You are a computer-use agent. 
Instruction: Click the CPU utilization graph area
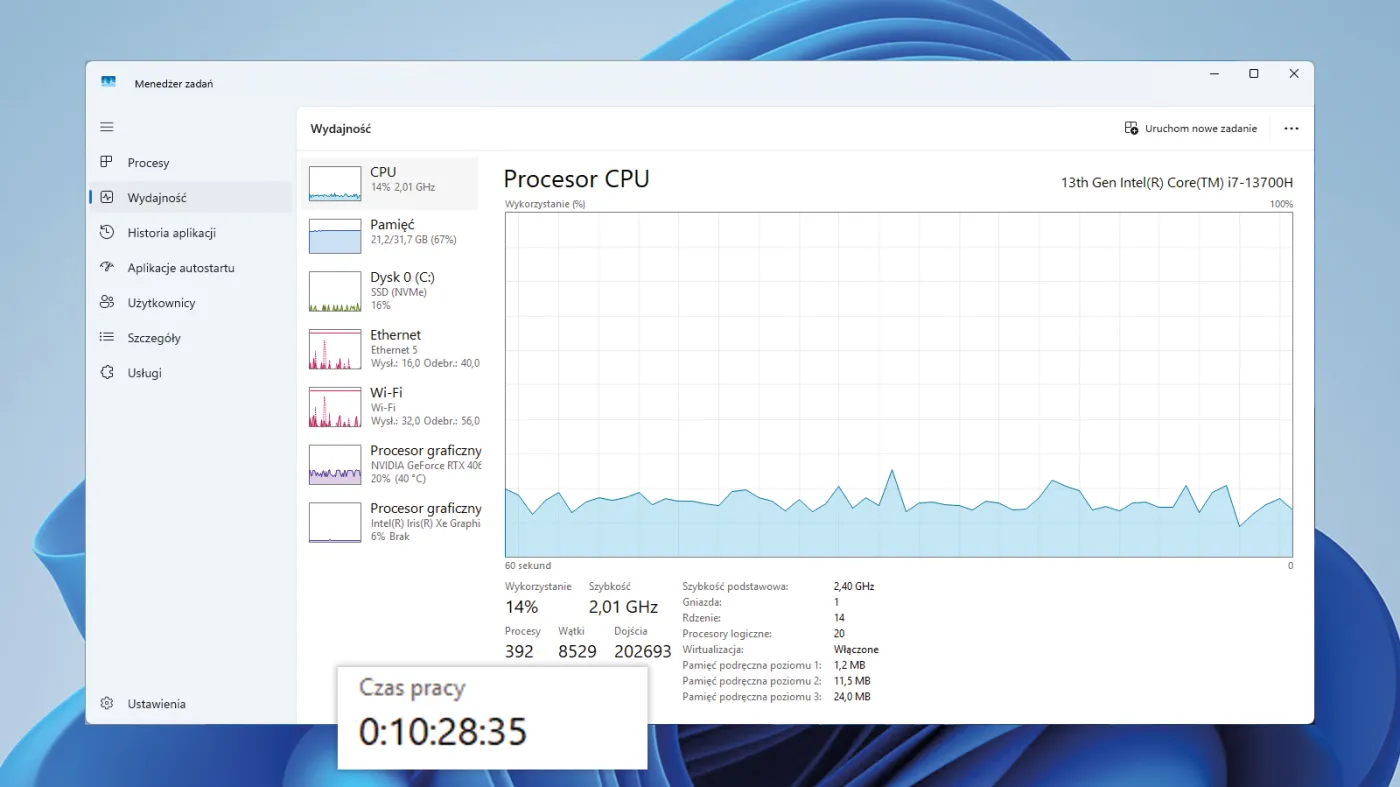[899, 385]
